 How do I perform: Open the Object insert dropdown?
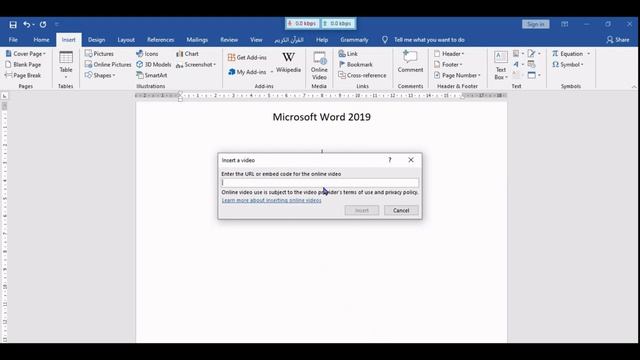(x=534, y=76)
